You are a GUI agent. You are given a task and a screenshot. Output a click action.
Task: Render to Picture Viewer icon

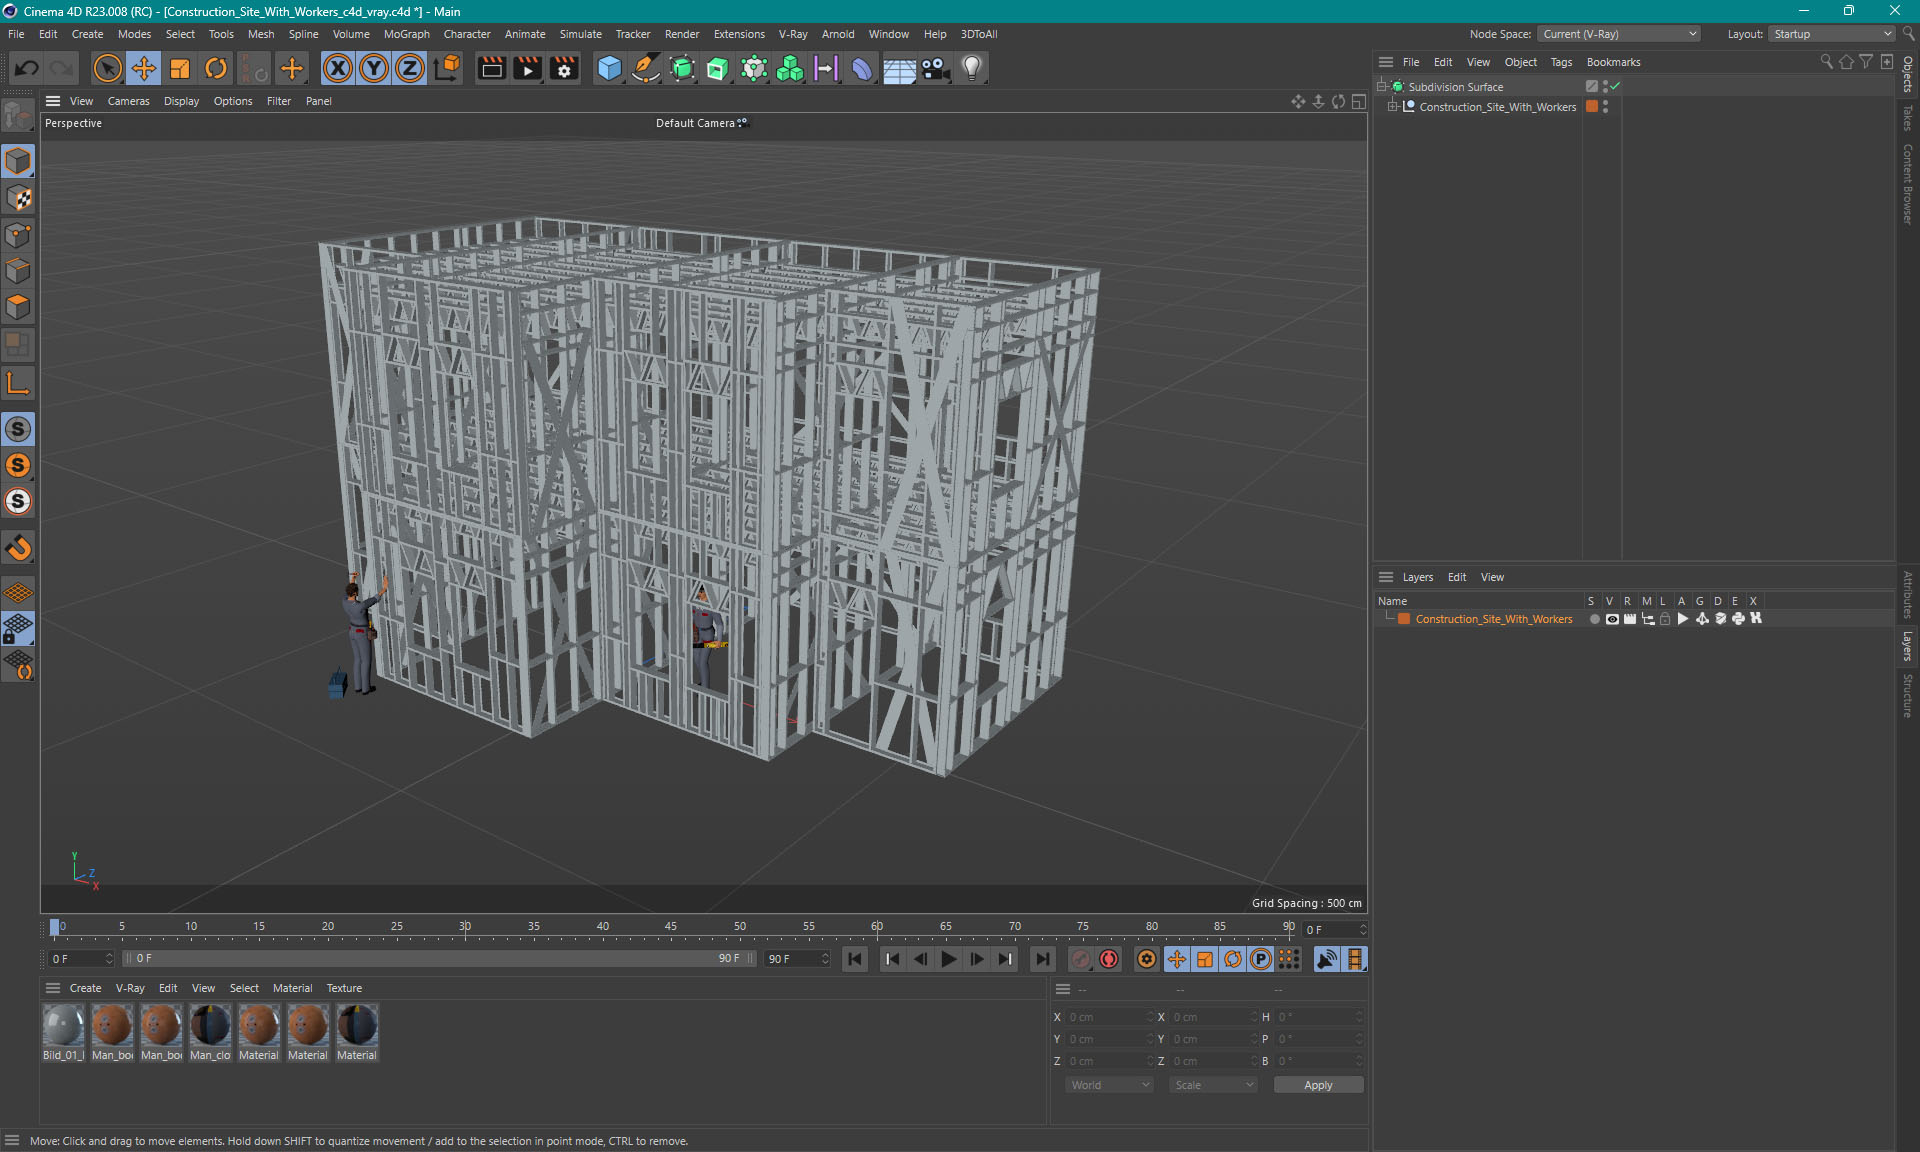[x=527, y=68]
